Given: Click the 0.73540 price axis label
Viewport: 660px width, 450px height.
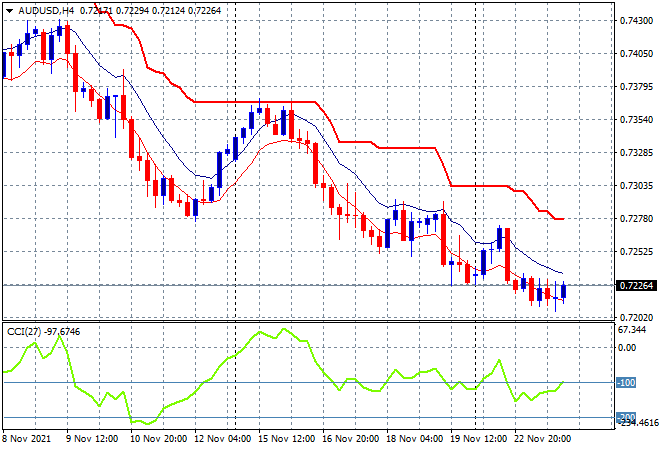Looking at the screenshot, I should (x=636, y=120).
